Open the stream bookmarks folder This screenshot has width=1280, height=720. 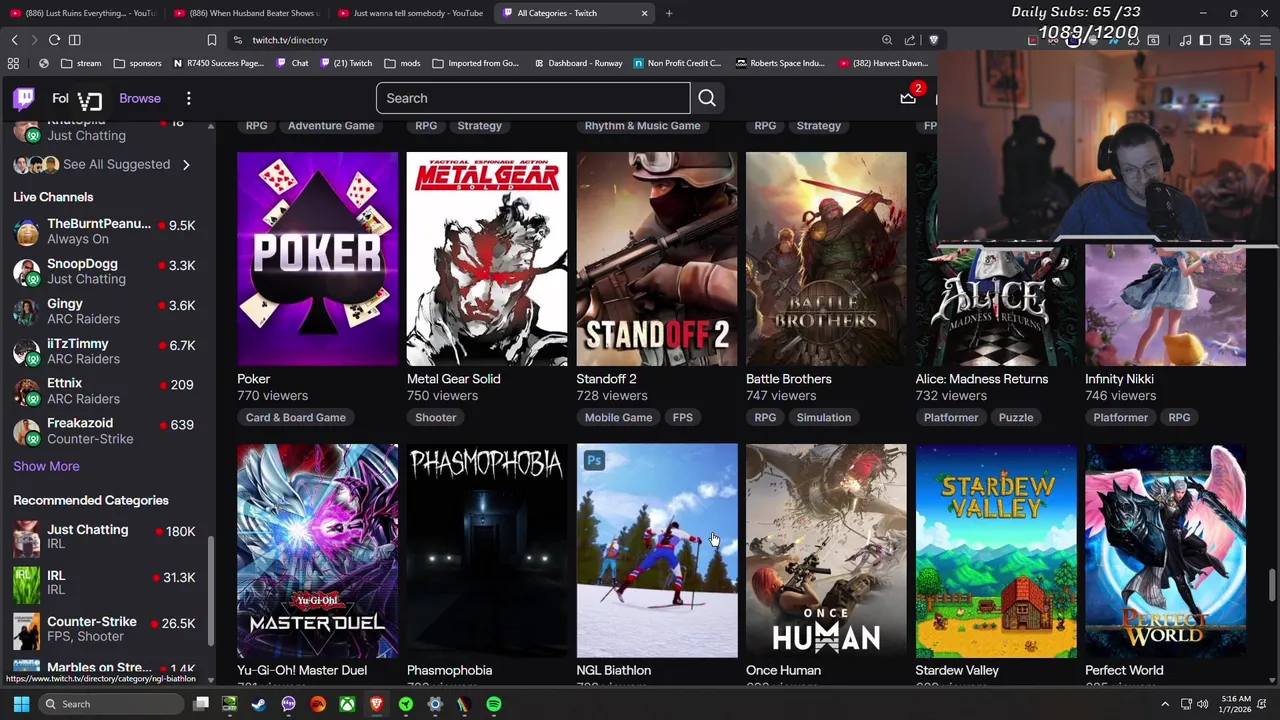81,63
